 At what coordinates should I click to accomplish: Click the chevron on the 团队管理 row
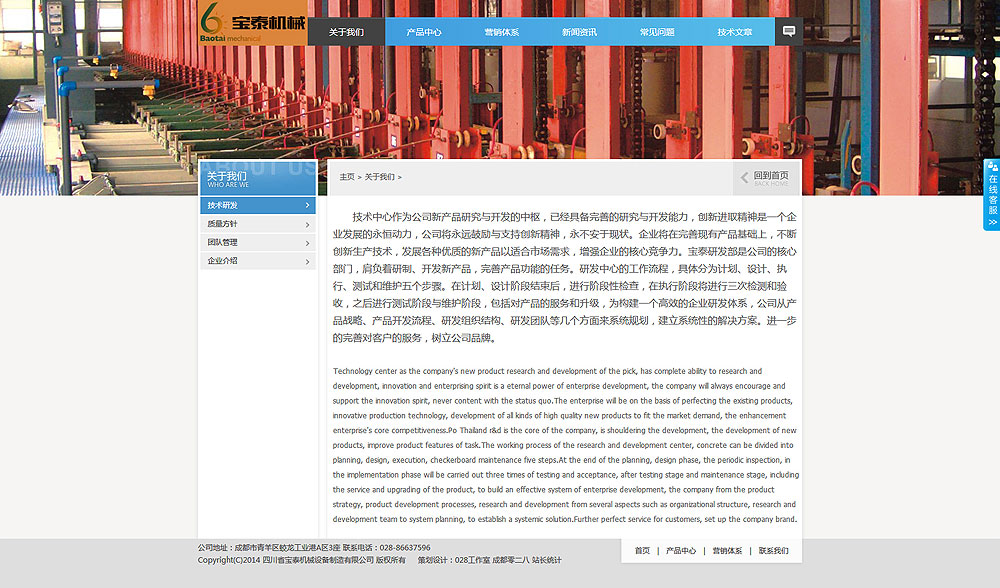tap(307, 243)
